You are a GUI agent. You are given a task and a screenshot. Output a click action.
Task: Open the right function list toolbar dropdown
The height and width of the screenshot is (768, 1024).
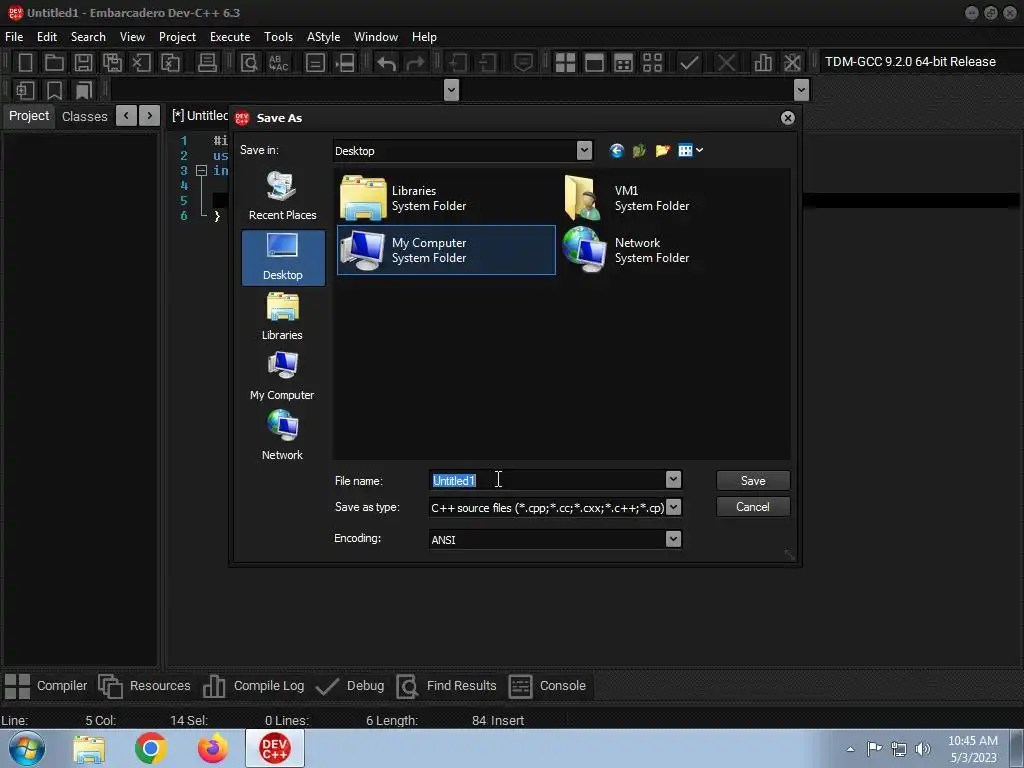[x=801, y=89]
